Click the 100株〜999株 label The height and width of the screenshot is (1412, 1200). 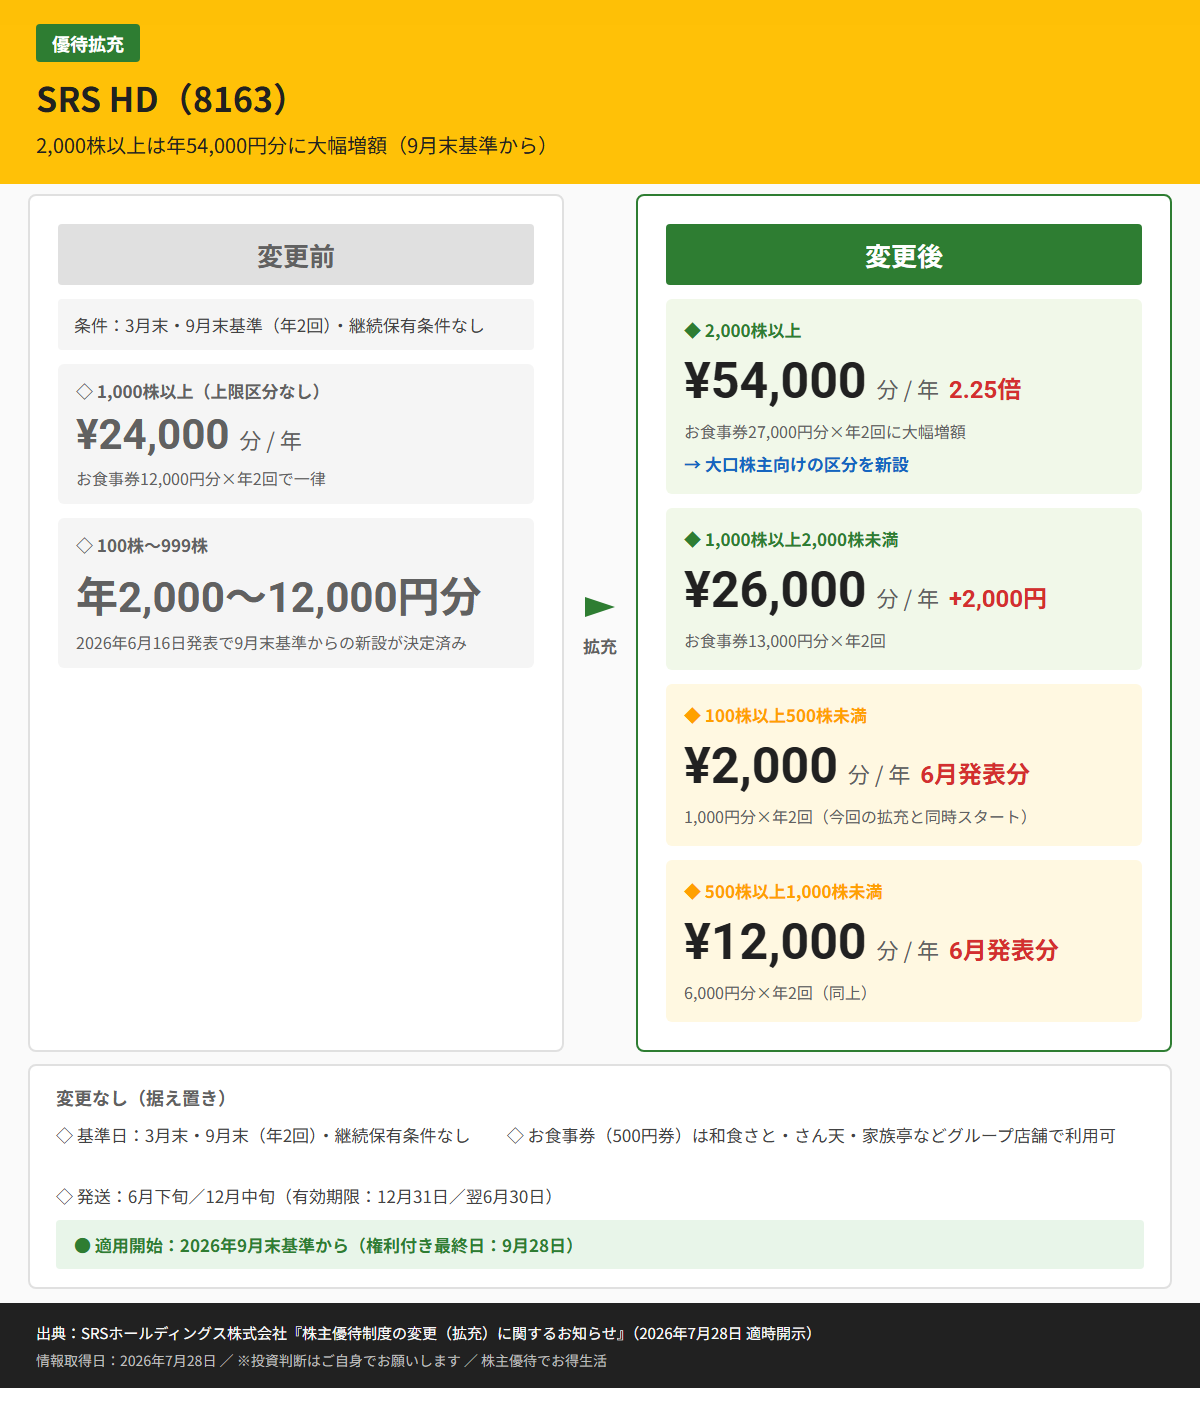point(142,546)
